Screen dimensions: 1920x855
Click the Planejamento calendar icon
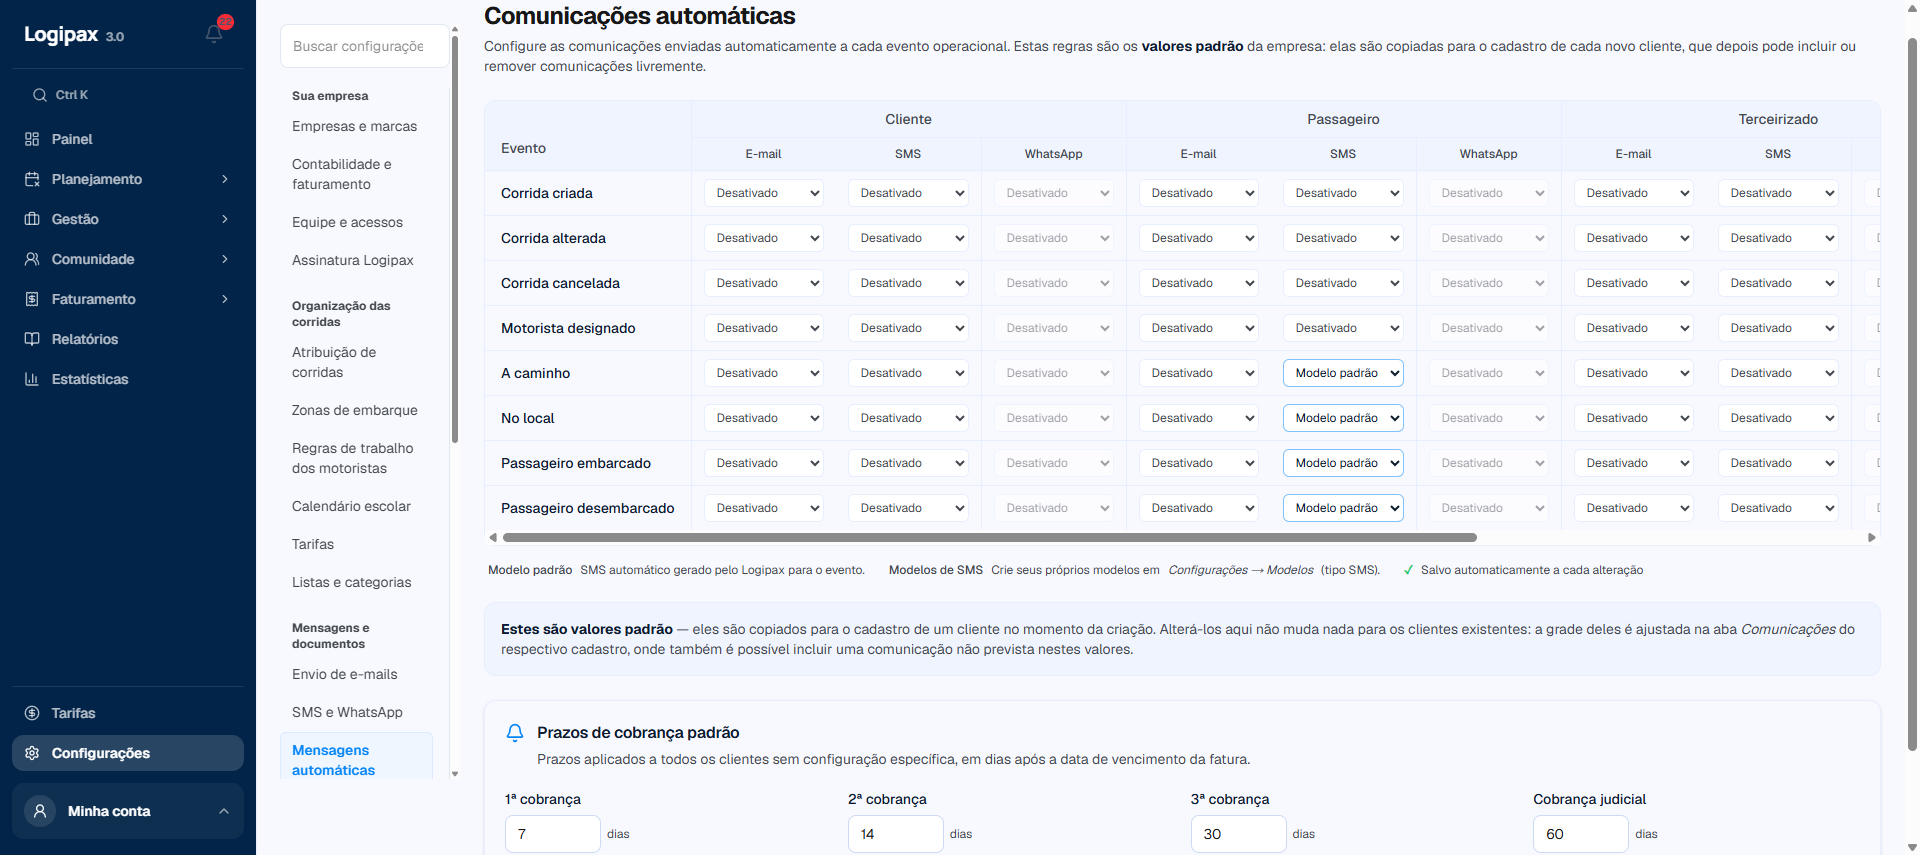coord(32,179)
